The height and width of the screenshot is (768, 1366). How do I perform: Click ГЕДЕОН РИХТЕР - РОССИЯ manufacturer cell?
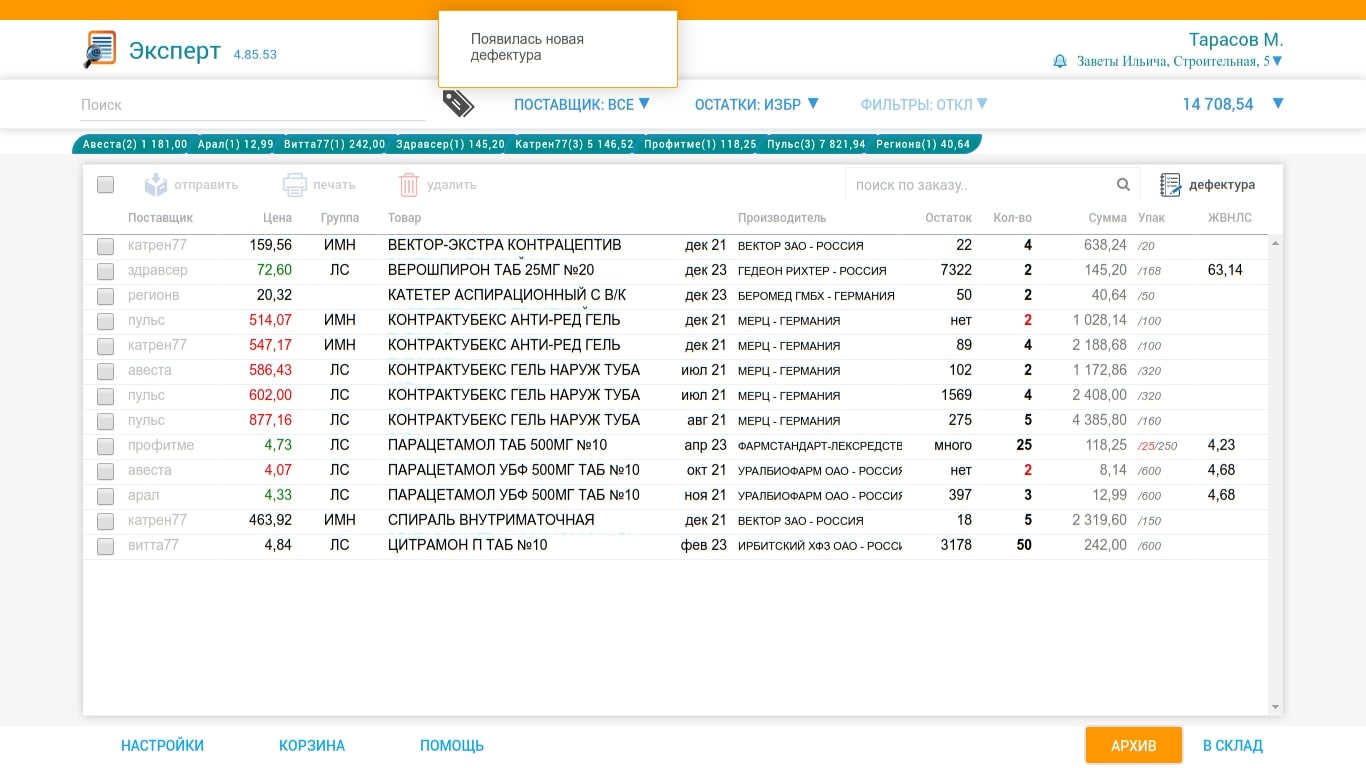(x=812, y=271)
